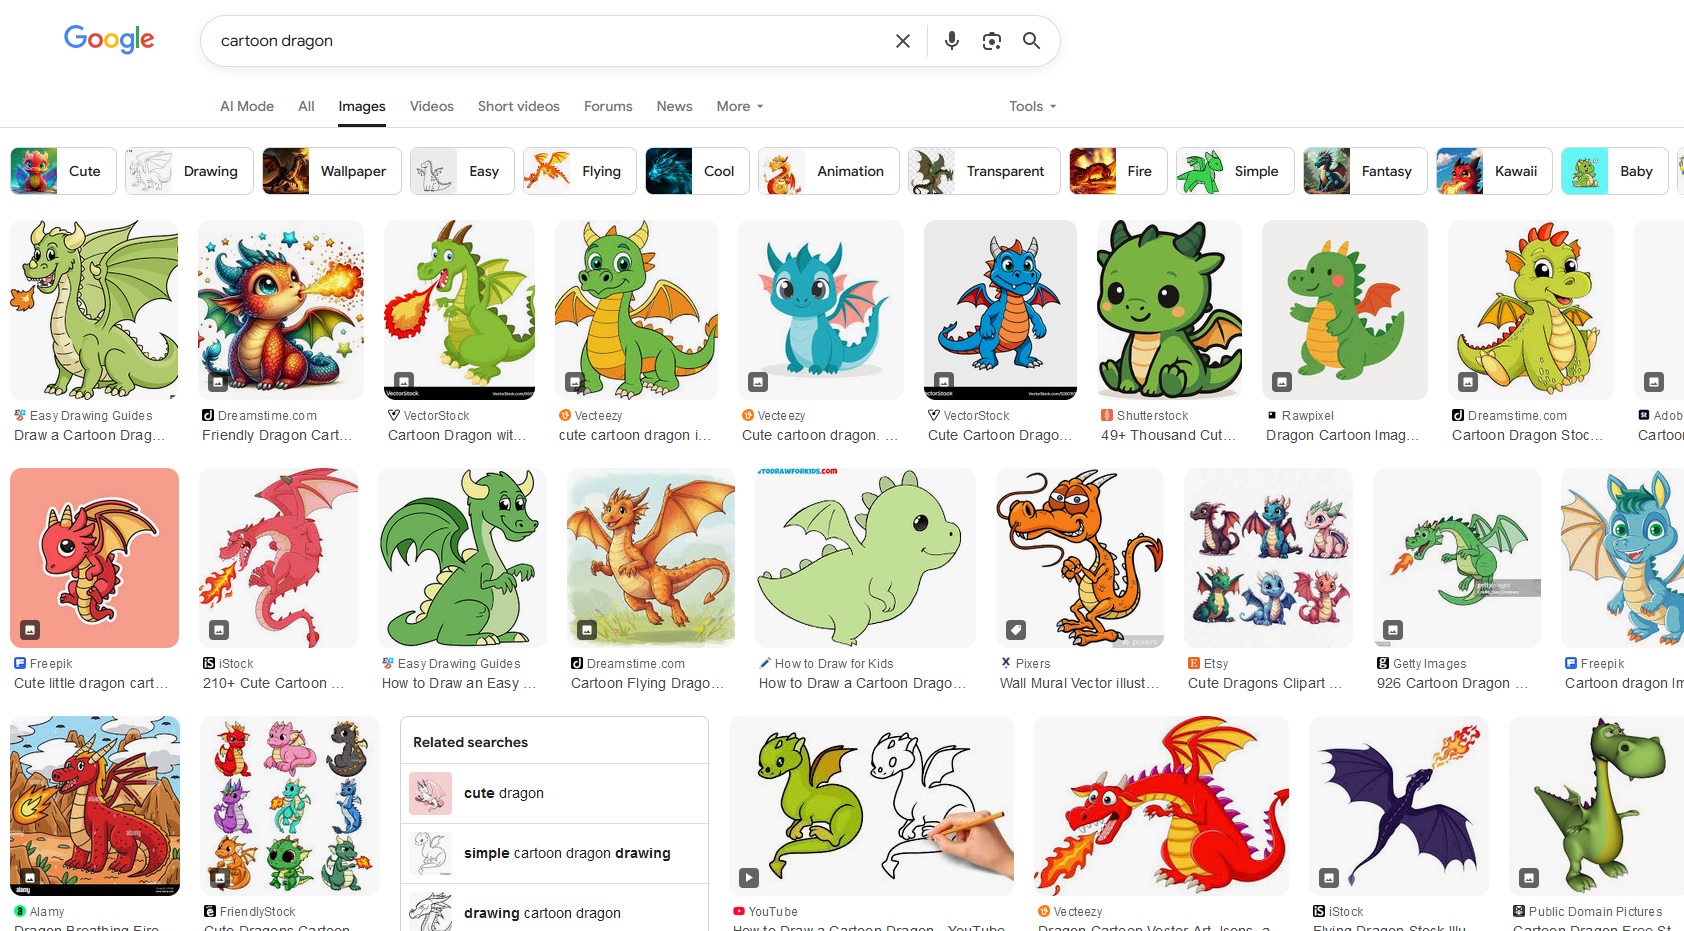The image size is (1684, 931).
Task: Click related search 'simple cartoon dragon drawing'
Action: click(555, 853)
